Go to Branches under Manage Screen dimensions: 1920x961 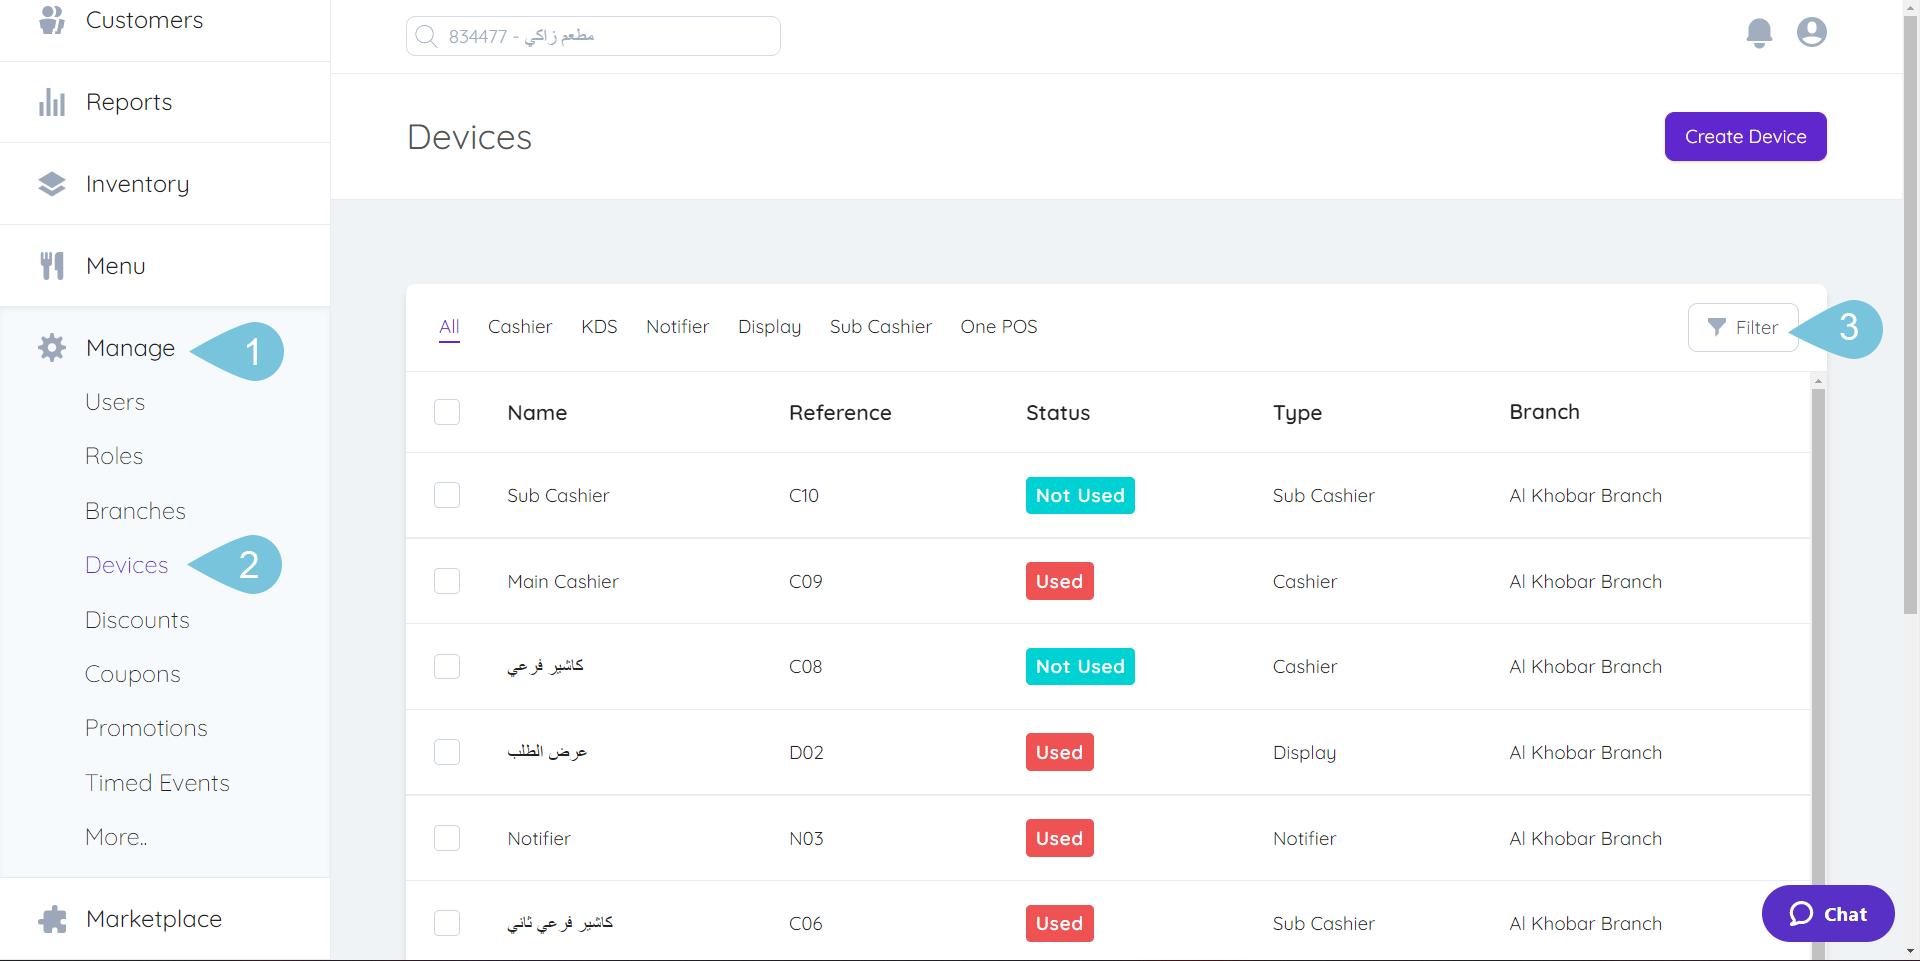coord(135,511)
